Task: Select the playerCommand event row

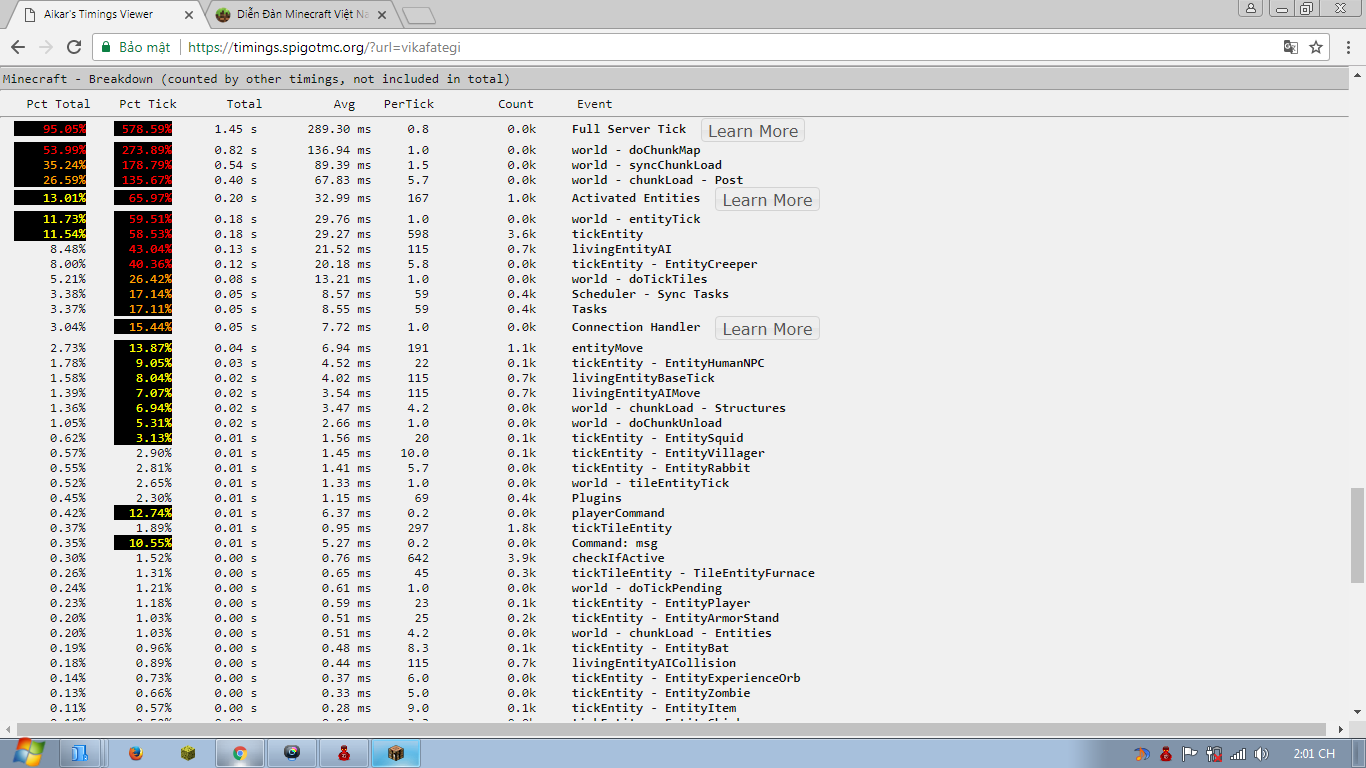Action: point(618,513)
